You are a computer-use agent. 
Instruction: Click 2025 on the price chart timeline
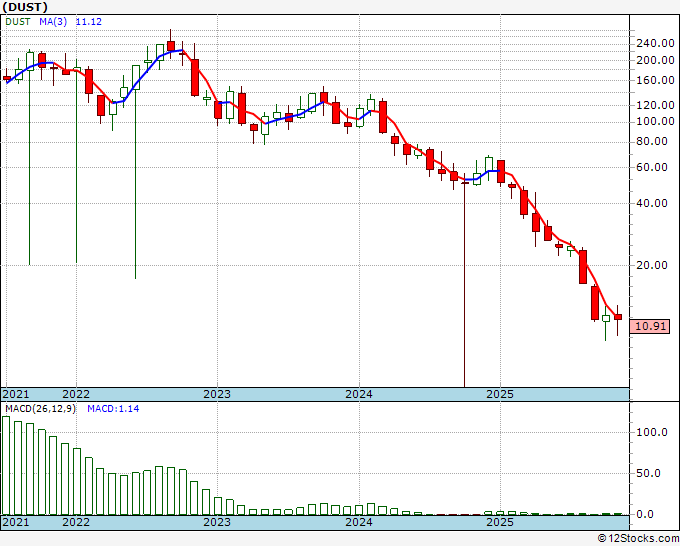click(500, 394)
